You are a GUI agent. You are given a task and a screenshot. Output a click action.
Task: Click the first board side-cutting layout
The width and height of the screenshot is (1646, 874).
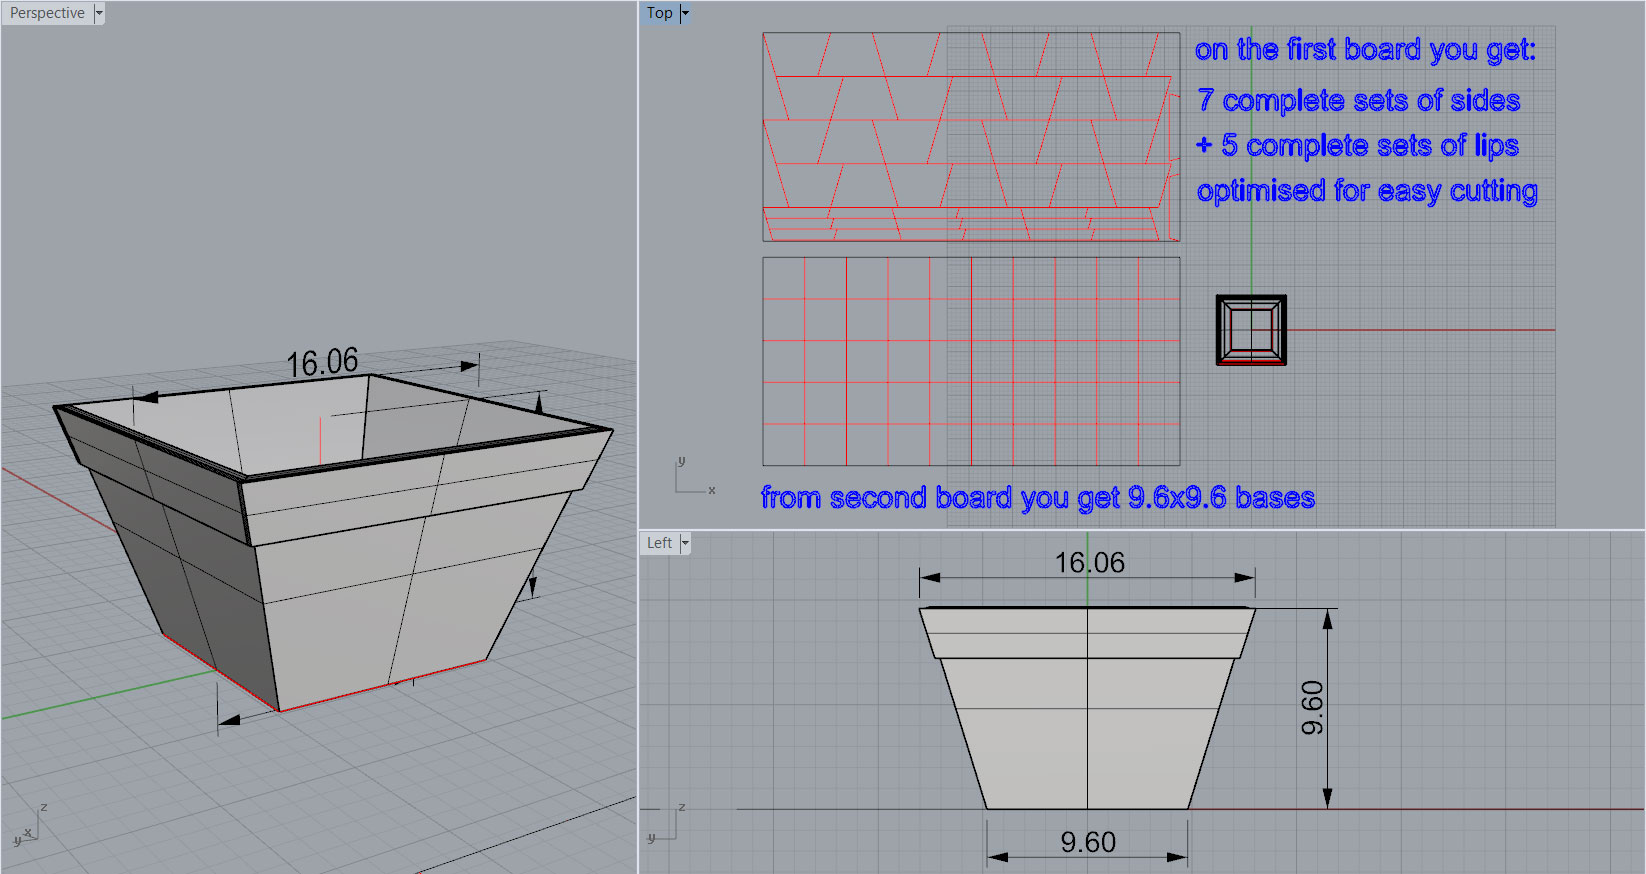(970, 136)
